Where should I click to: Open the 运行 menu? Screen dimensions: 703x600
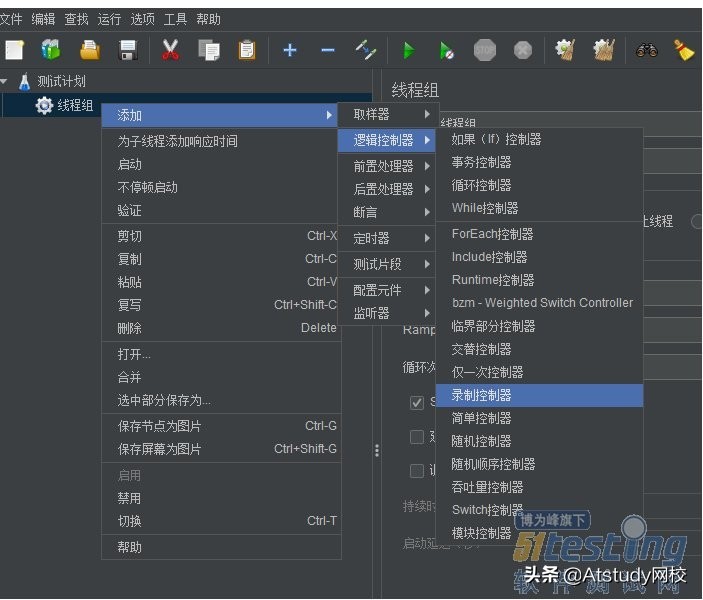tap(109, 19)
